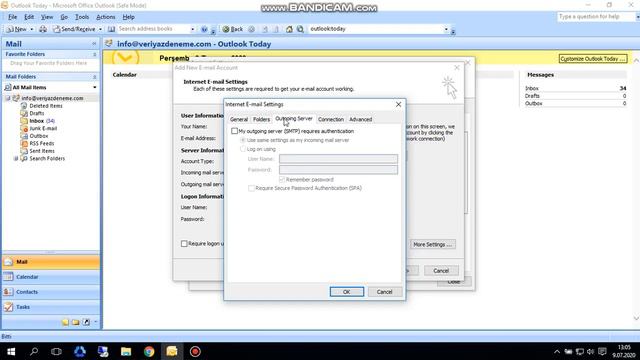Click the Password field in Outgoing Server

click(338, 170)
